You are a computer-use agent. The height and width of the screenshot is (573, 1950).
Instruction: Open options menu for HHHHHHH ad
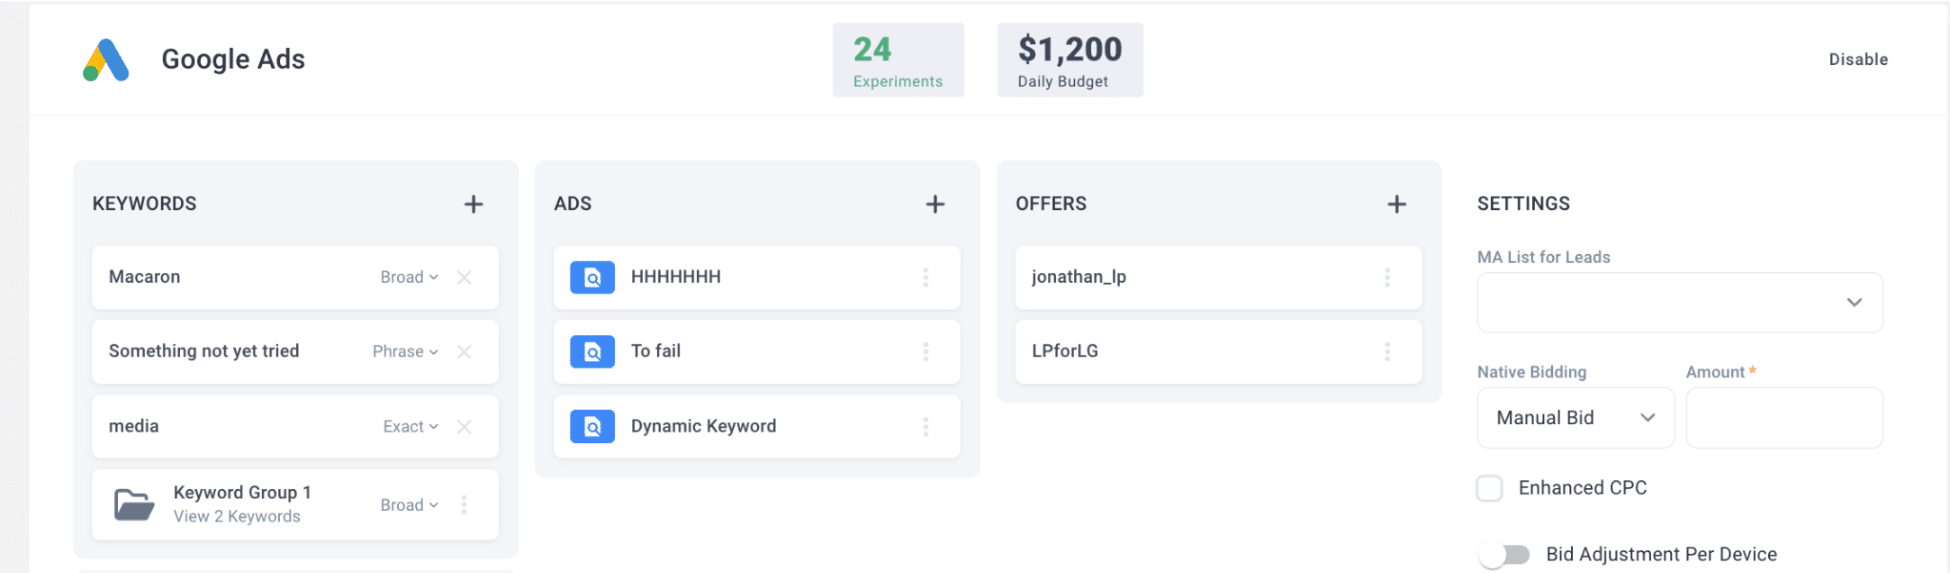point(925,277)
